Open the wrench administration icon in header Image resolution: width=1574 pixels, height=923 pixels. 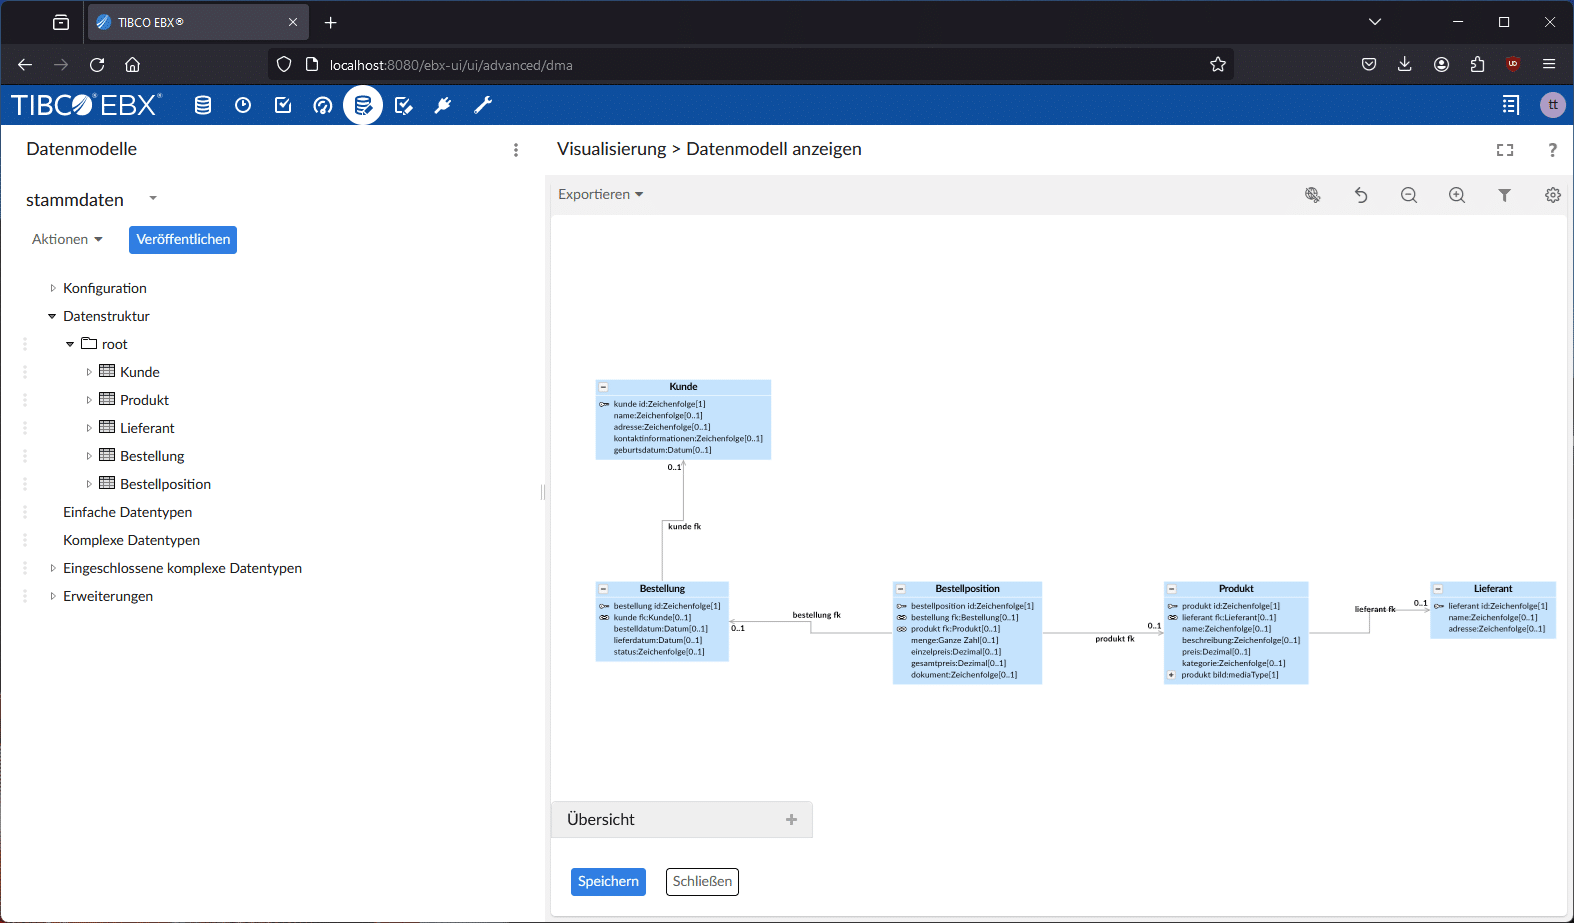coord(483,105)
